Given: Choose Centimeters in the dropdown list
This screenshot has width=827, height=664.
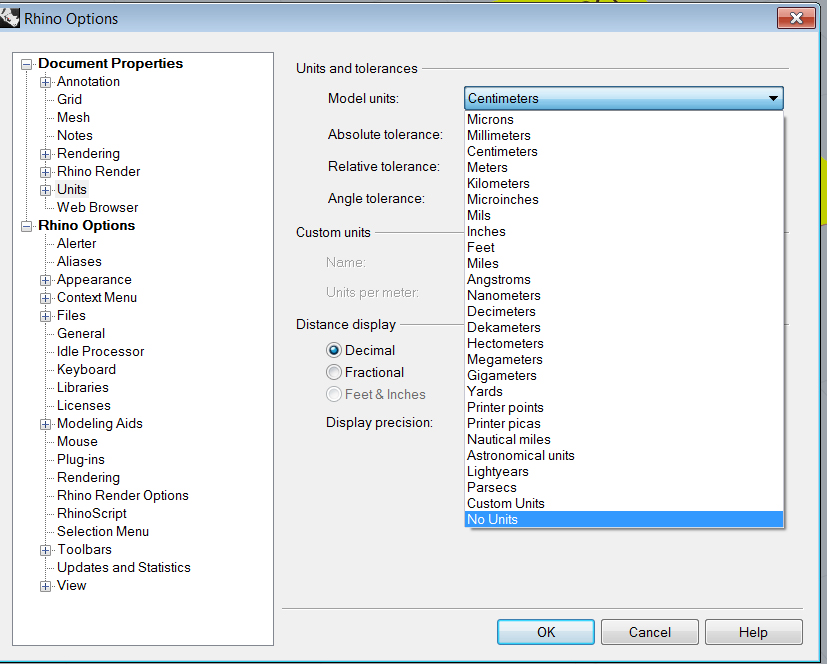Looking at the screenshot, I should click(x=623, y=151).
